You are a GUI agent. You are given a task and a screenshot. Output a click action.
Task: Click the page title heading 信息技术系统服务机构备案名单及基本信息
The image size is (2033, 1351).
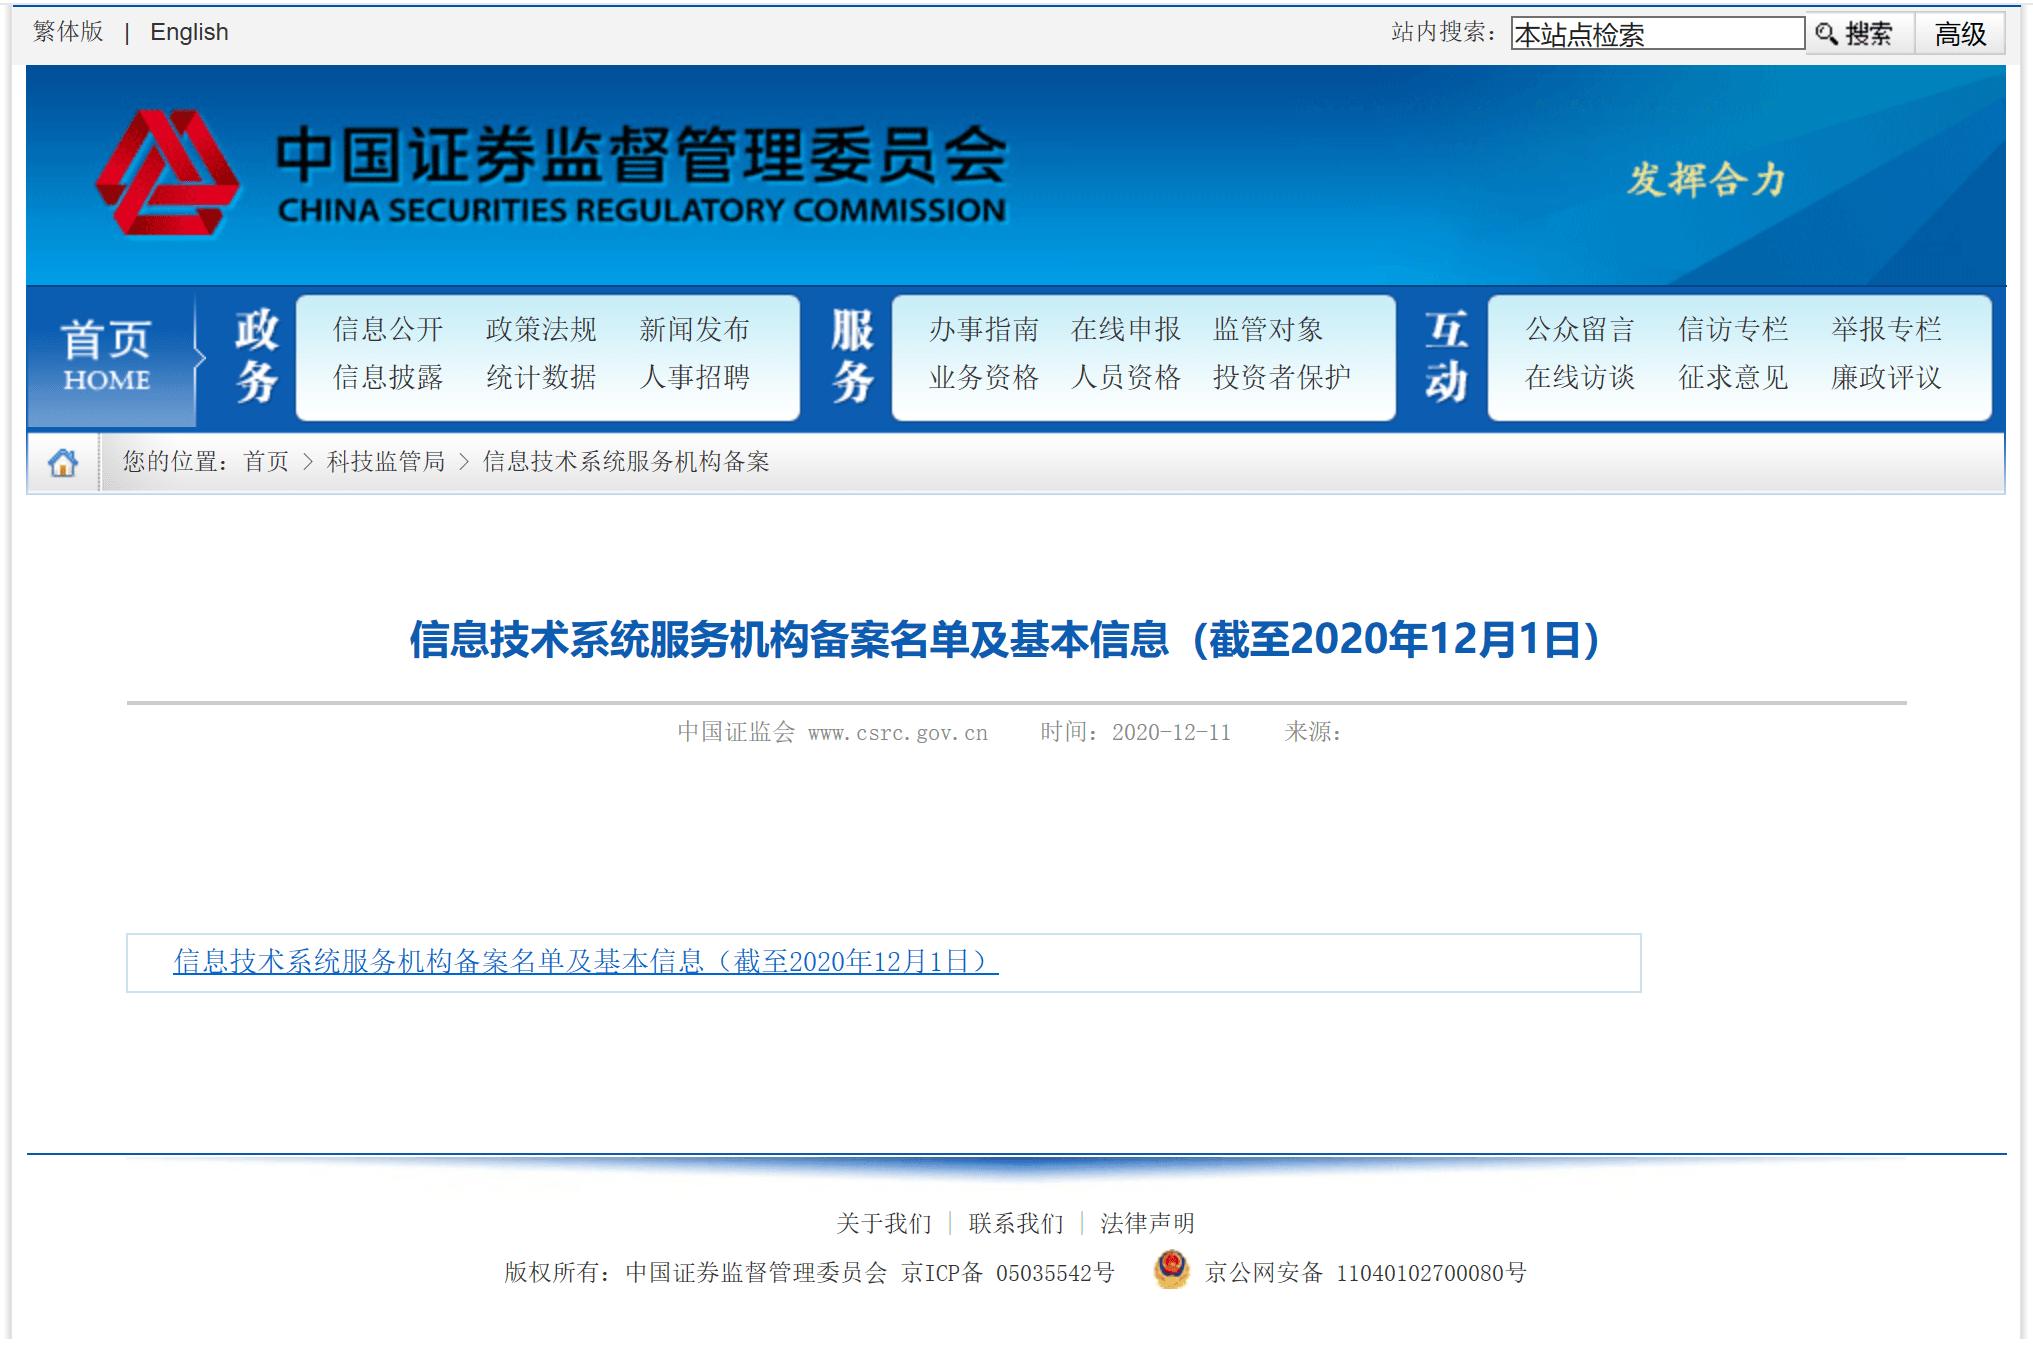[1005, 639]
